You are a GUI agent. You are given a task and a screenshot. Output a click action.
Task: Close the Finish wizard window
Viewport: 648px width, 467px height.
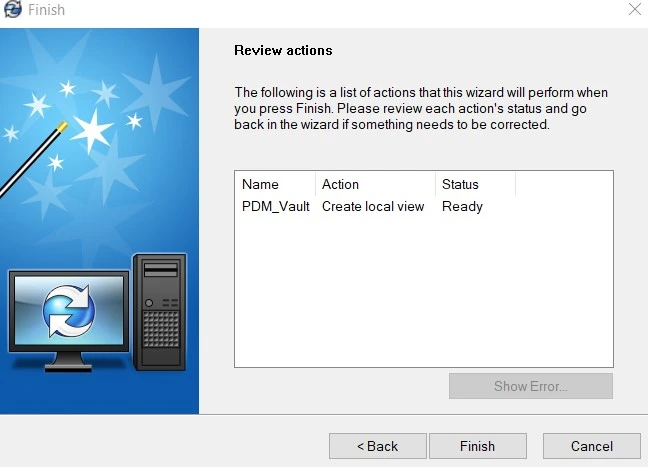pyautogui.click(x=634, y=10)
